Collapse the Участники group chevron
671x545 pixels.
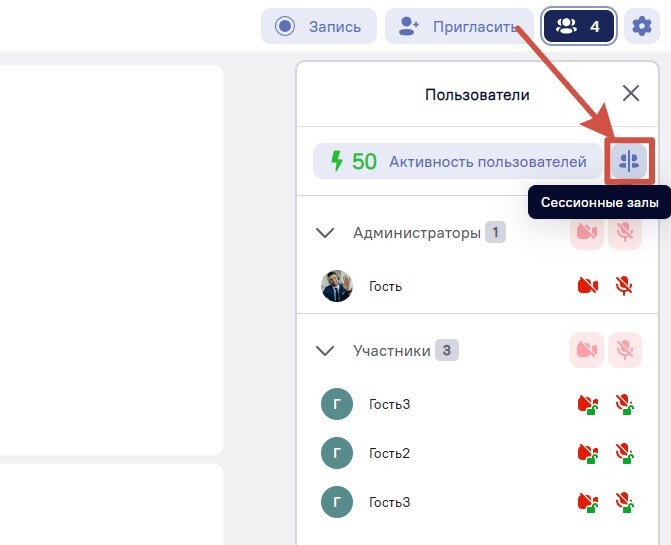(325, 351)
